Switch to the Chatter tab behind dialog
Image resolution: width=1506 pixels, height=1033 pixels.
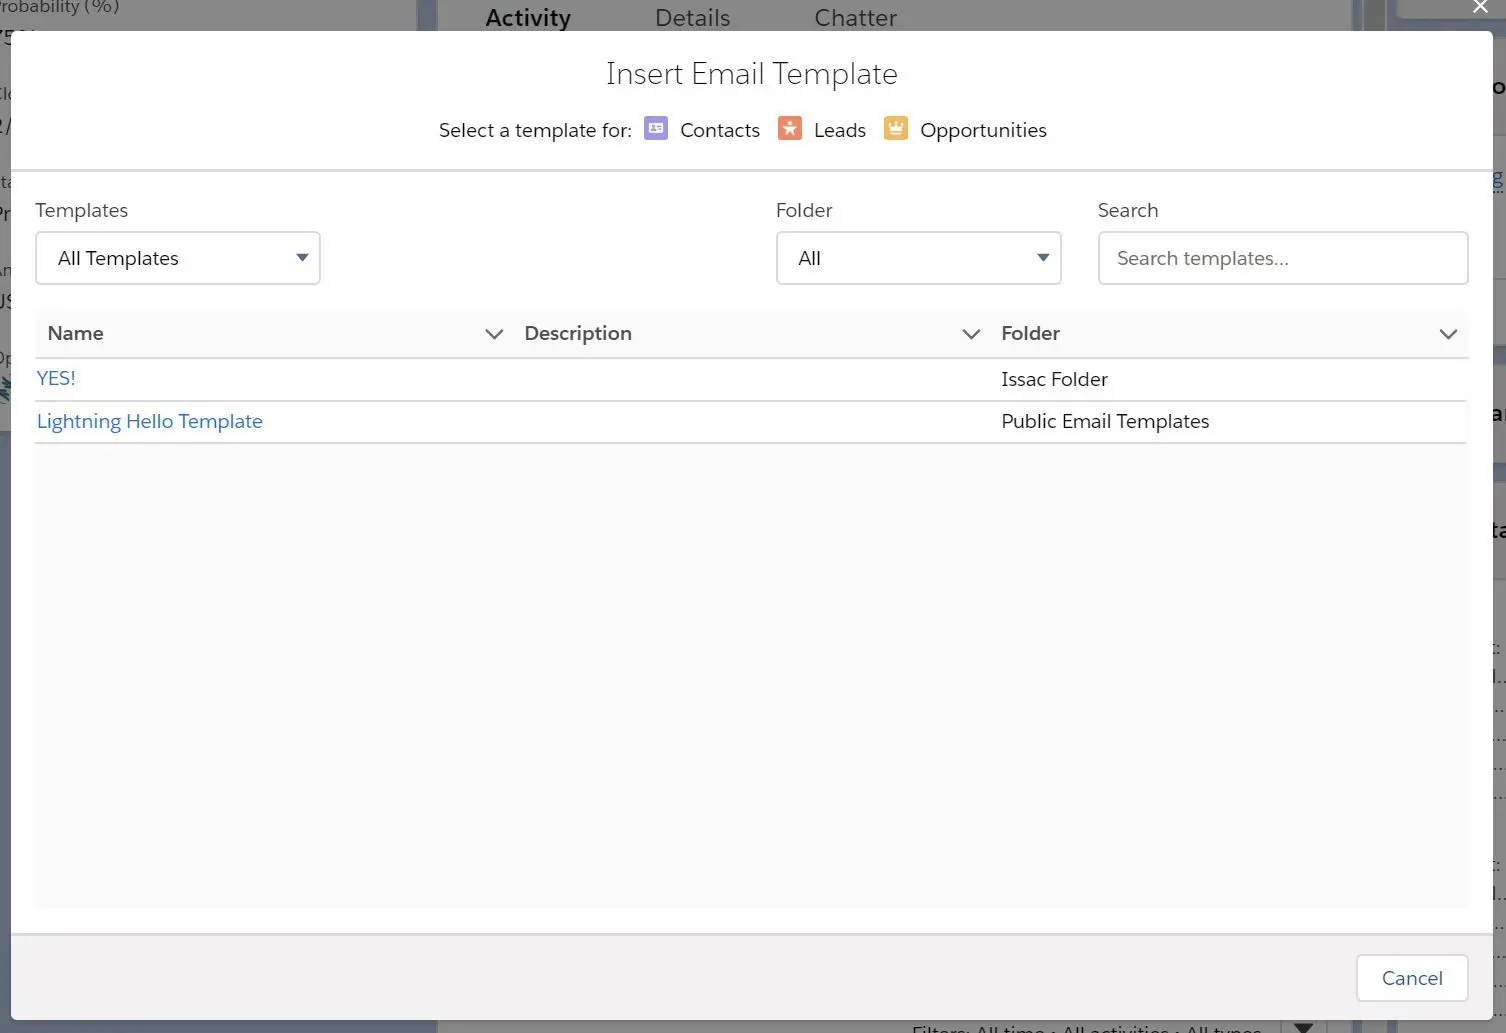pos(856,18)
